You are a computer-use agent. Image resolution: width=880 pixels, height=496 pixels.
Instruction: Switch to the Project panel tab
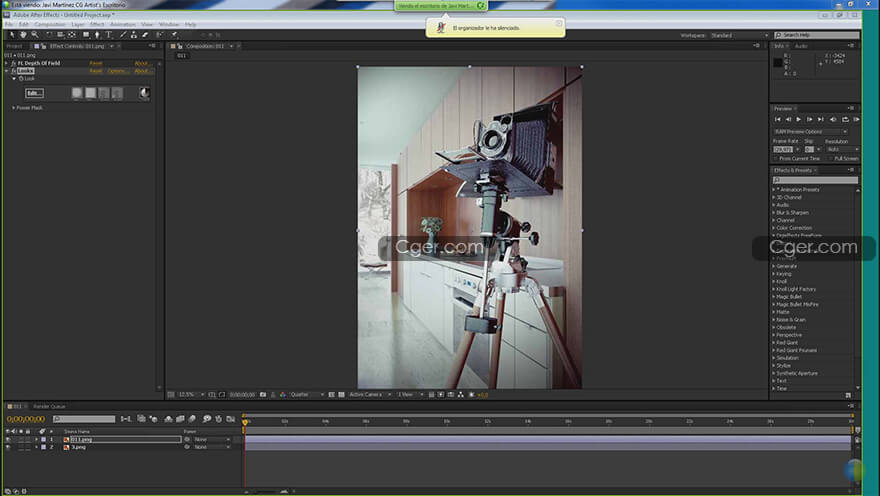(15, 46)
